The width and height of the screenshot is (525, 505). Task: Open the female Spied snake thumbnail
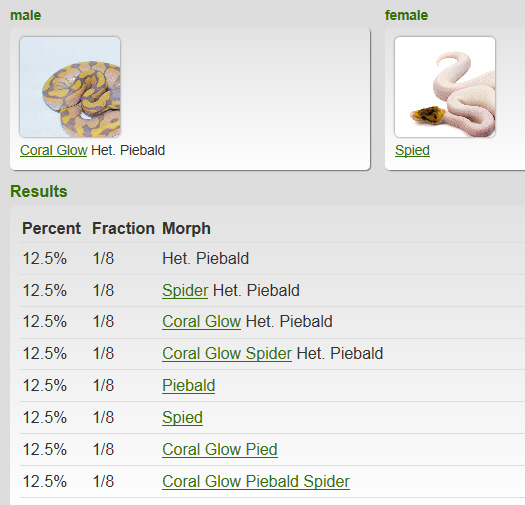pyautogui.click(x=445, y=87)
